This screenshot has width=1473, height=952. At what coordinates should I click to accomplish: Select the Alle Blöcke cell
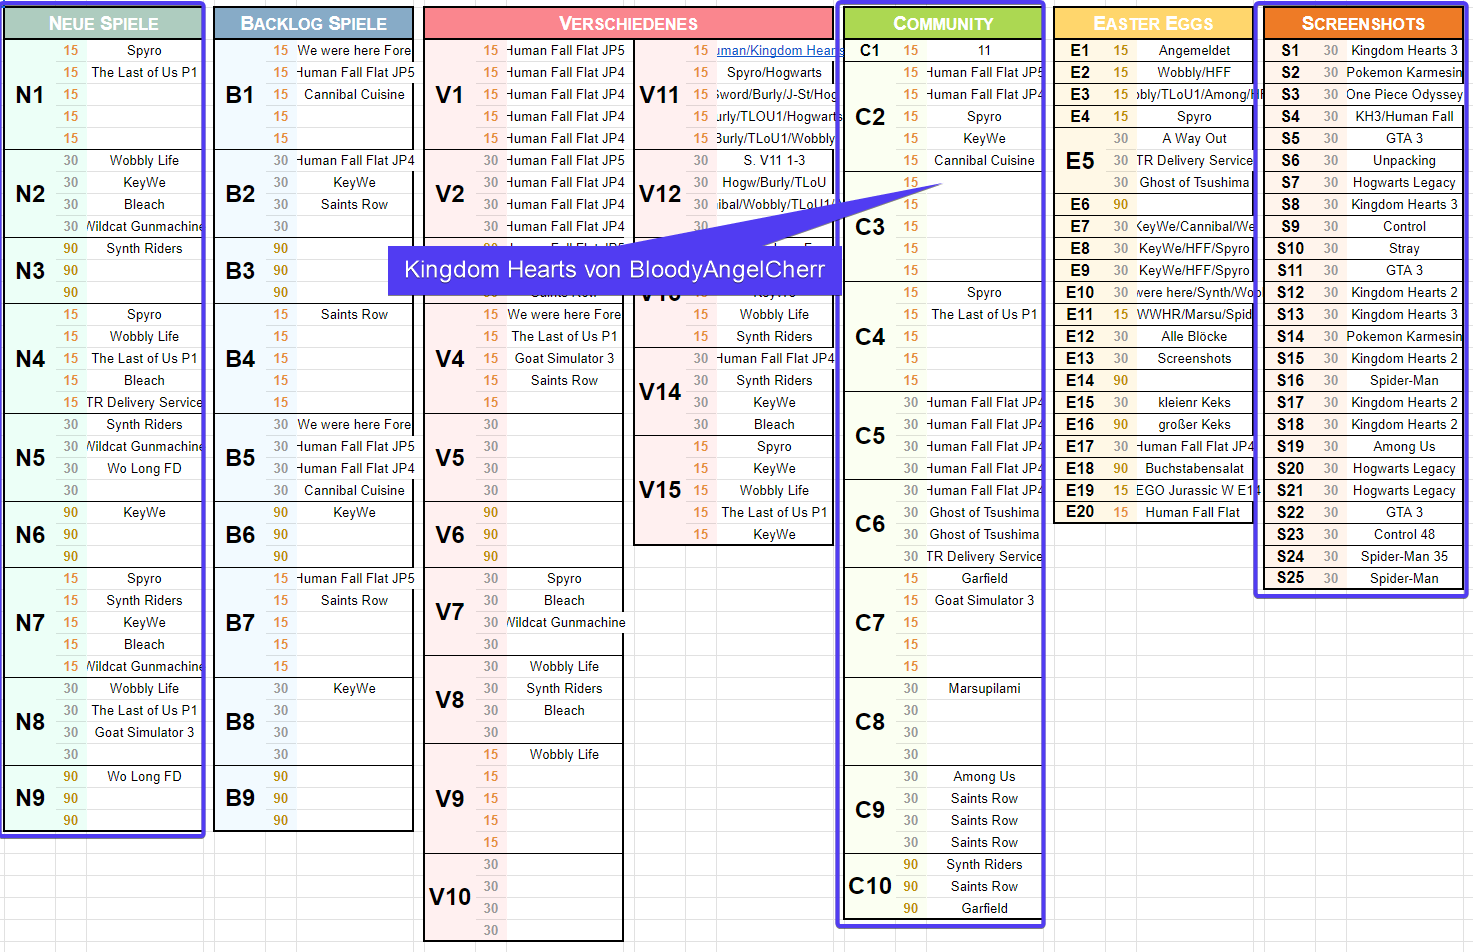point(1194,336)
